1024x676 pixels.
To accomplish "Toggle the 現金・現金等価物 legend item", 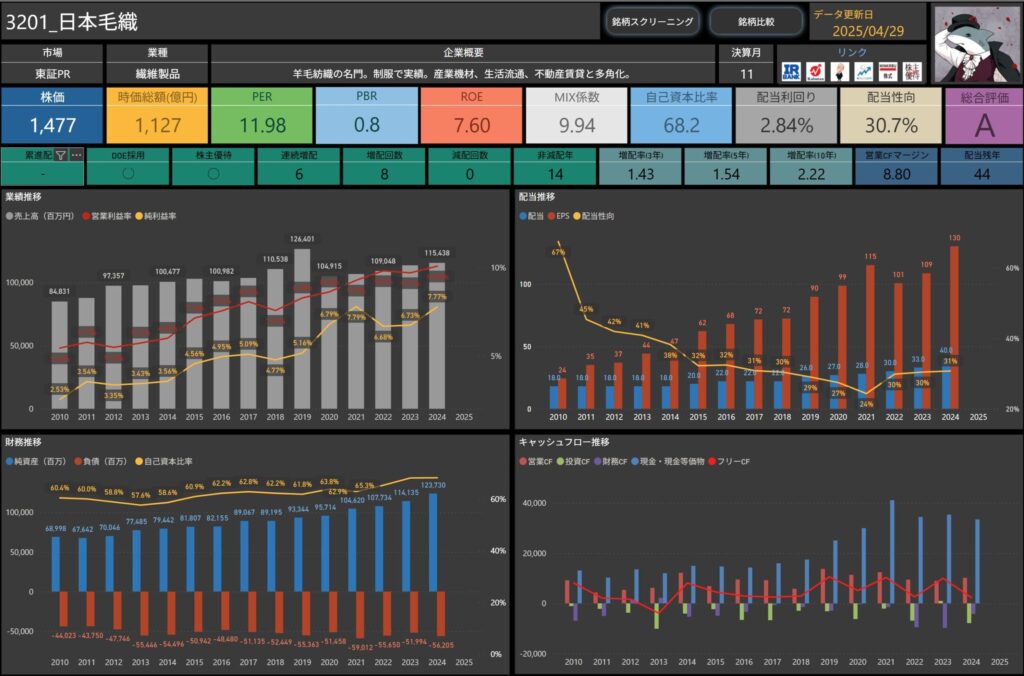I will click(x=667, y=462).
